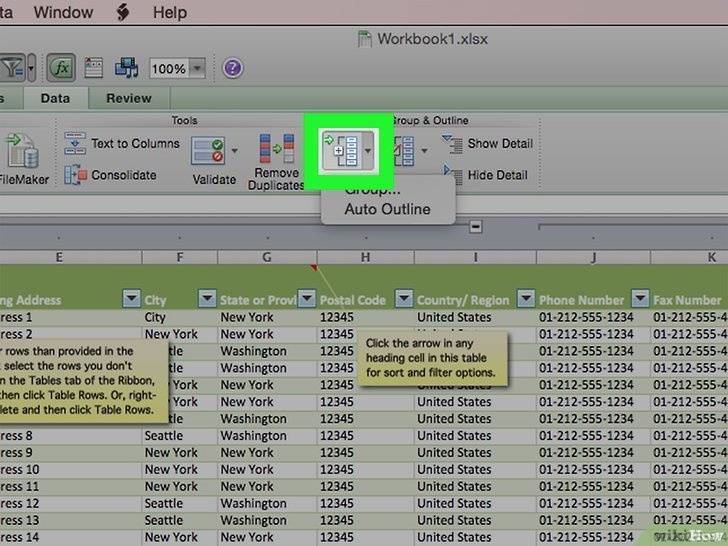Select Auto Outline from the menu
Viewport: 728px width, 546px height.
pos(387,209)
